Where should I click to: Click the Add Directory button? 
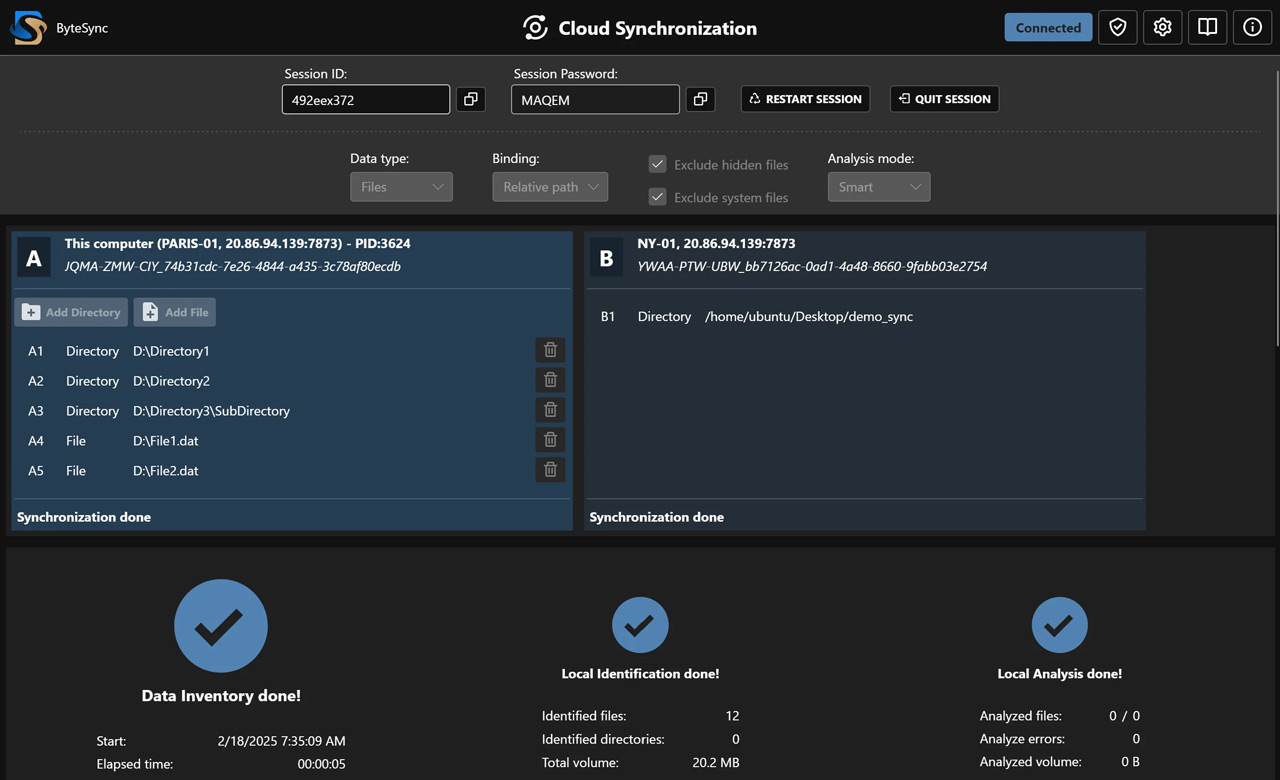pyautogui.click(x=71, y=312)
